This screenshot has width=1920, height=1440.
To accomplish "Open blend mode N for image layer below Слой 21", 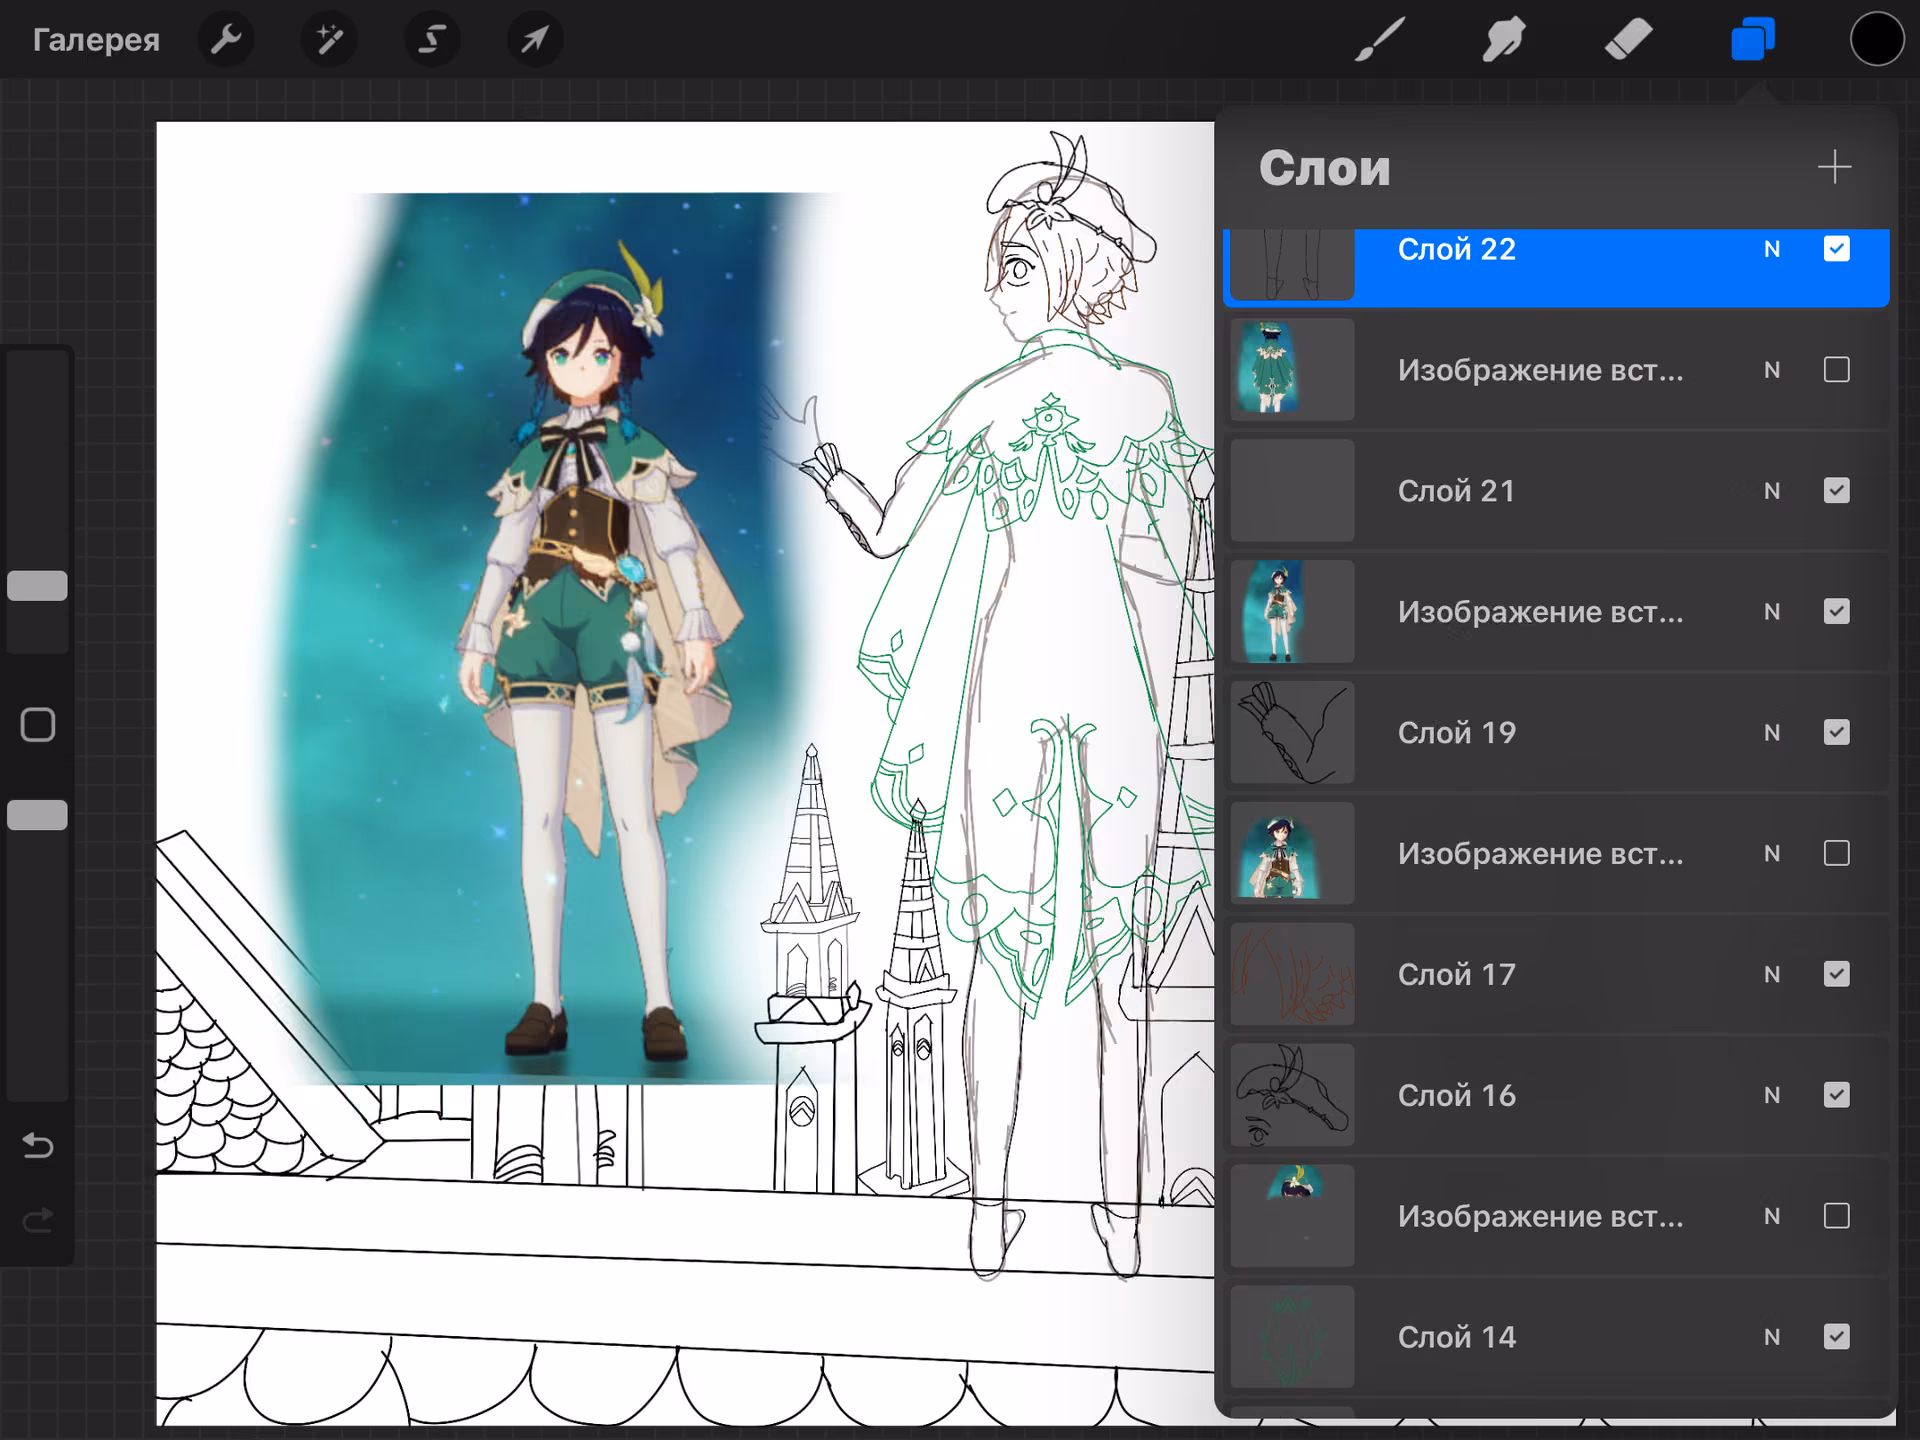I will click(1772, 612).
